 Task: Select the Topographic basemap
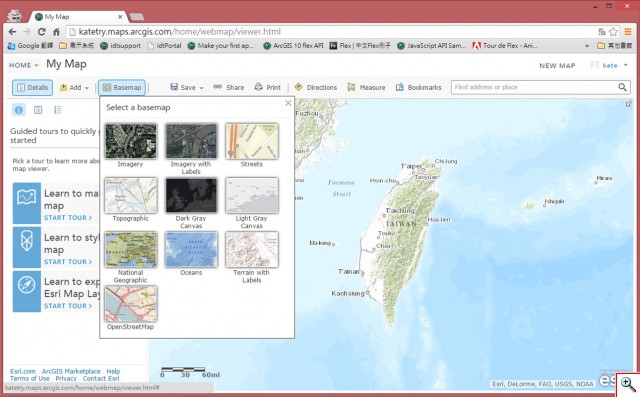point(131,195)
